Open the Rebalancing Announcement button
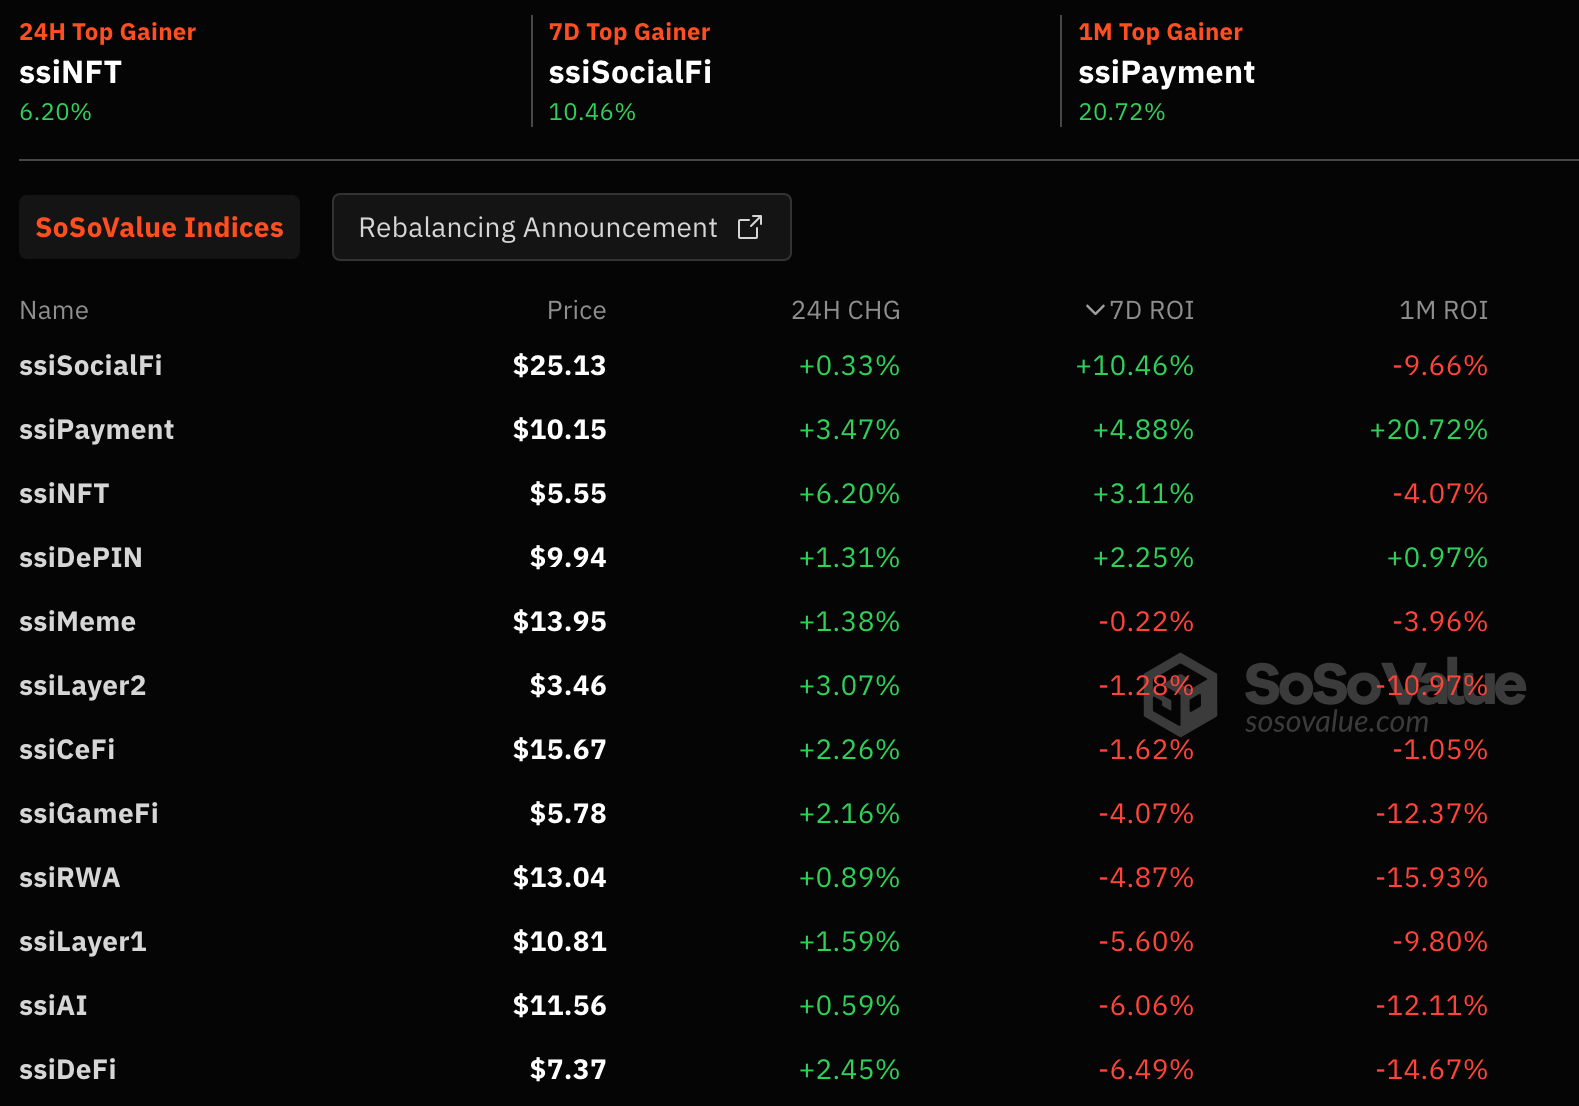 (562, 227)
